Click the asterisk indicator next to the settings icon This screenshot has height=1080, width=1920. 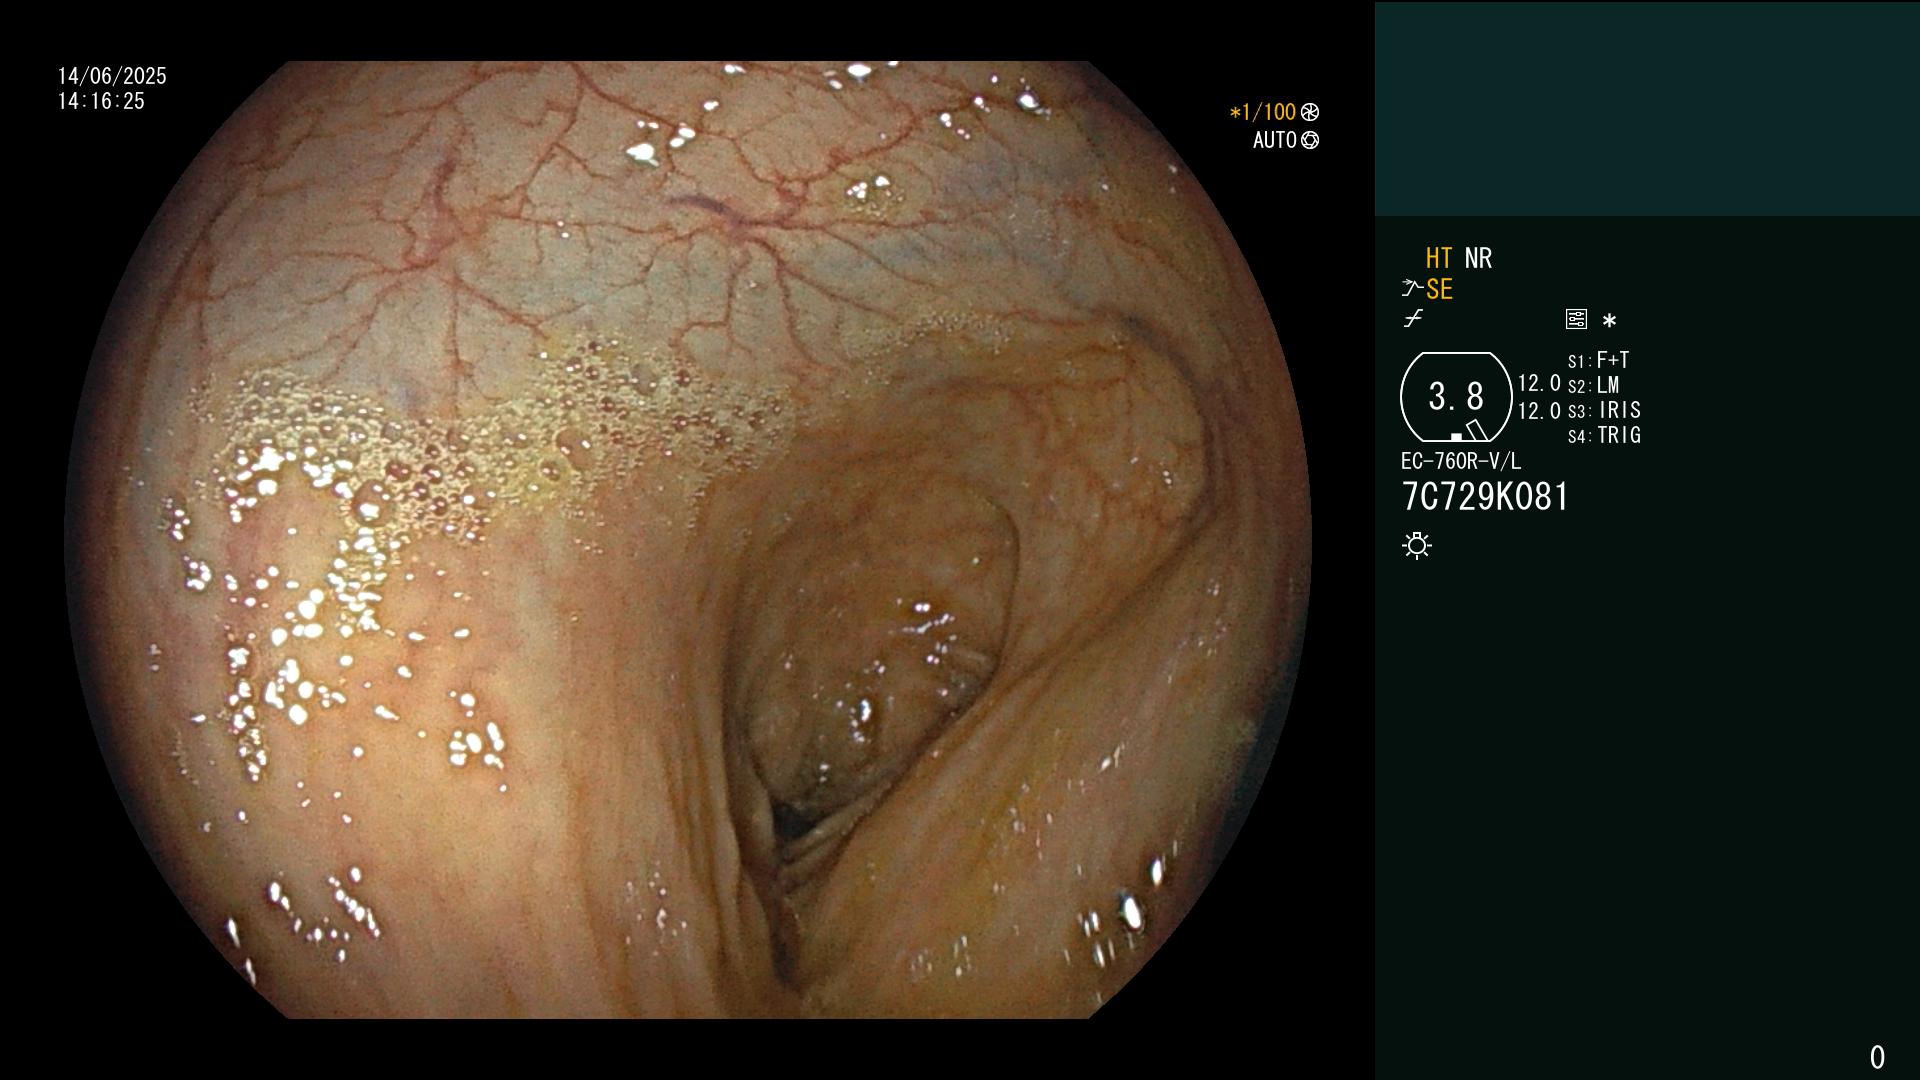pos(1609,321)
